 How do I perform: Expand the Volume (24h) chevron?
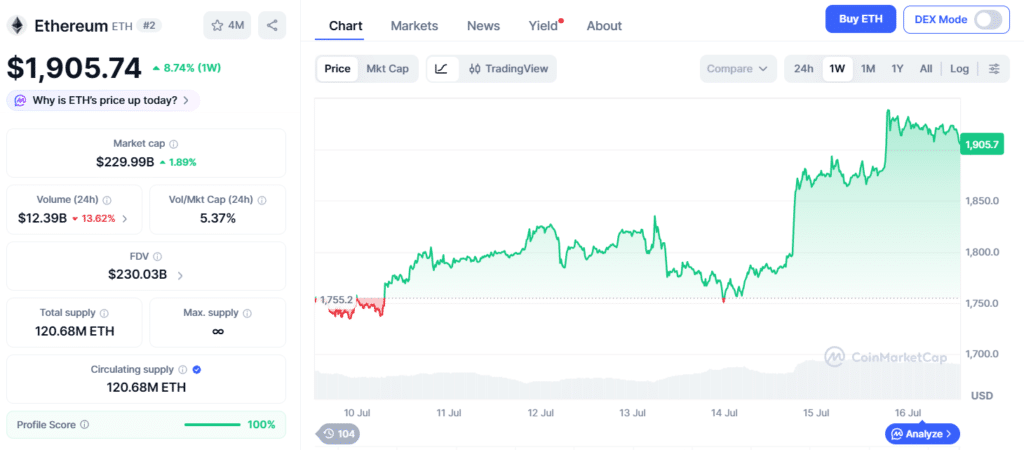[125, 219]
